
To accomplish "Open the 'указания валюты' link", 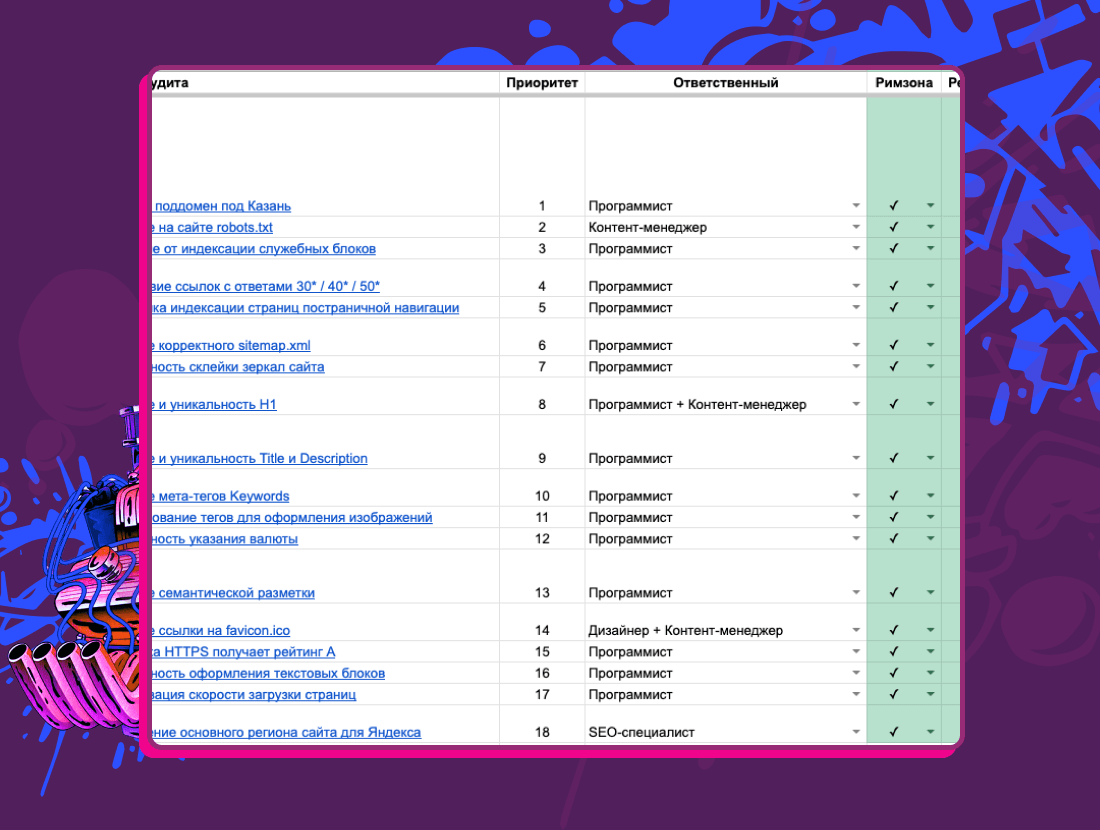I will (x=225, y=540).
